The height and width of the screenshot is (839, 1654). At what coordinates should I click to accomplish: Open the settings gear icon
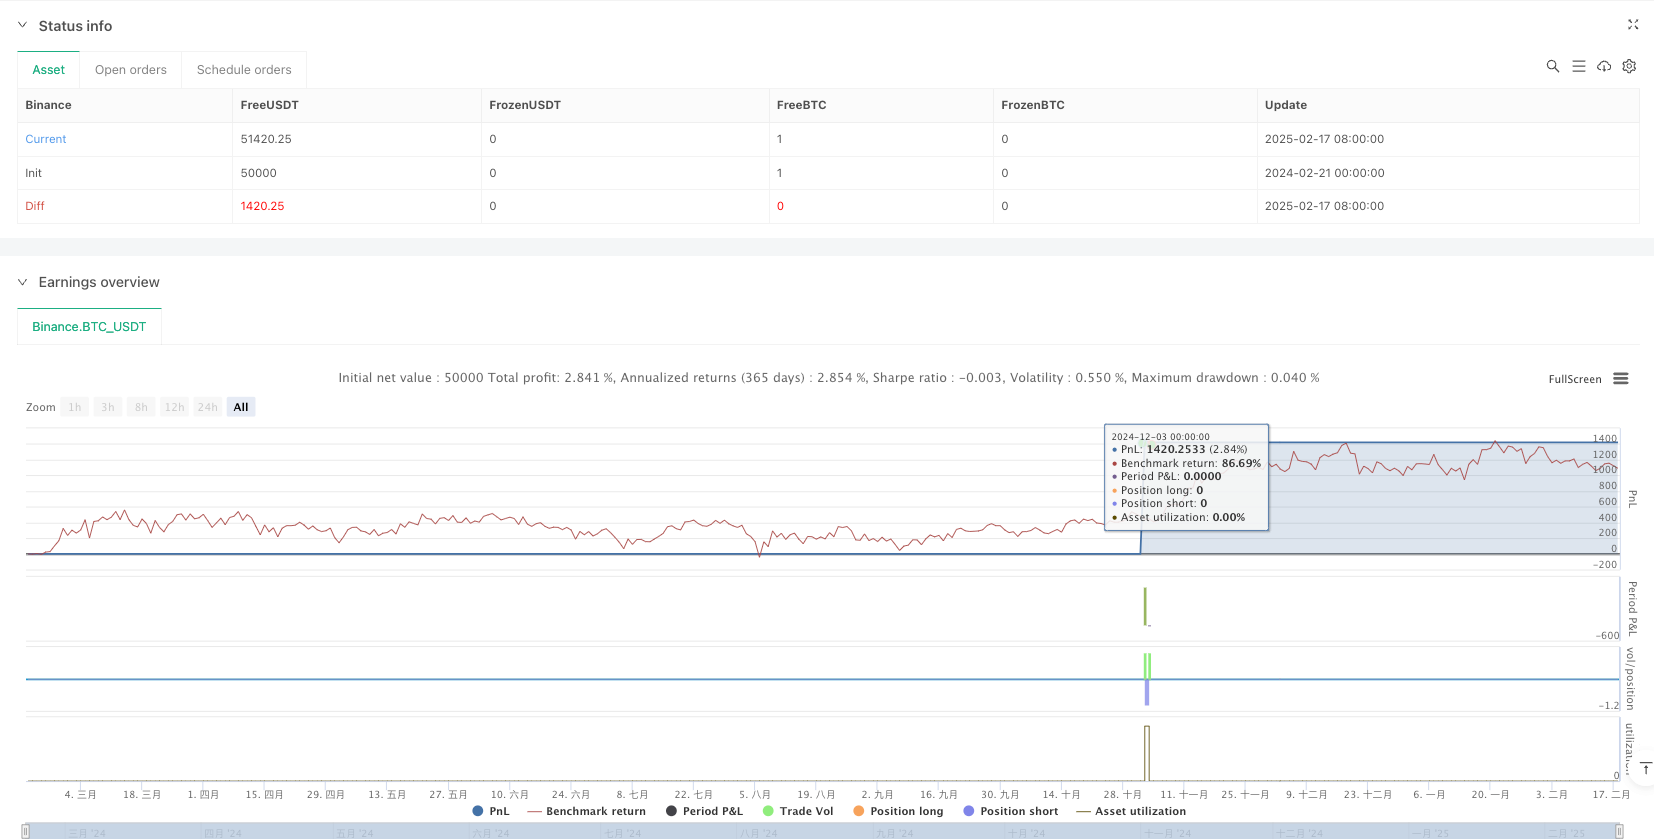tap(1629, 66)
